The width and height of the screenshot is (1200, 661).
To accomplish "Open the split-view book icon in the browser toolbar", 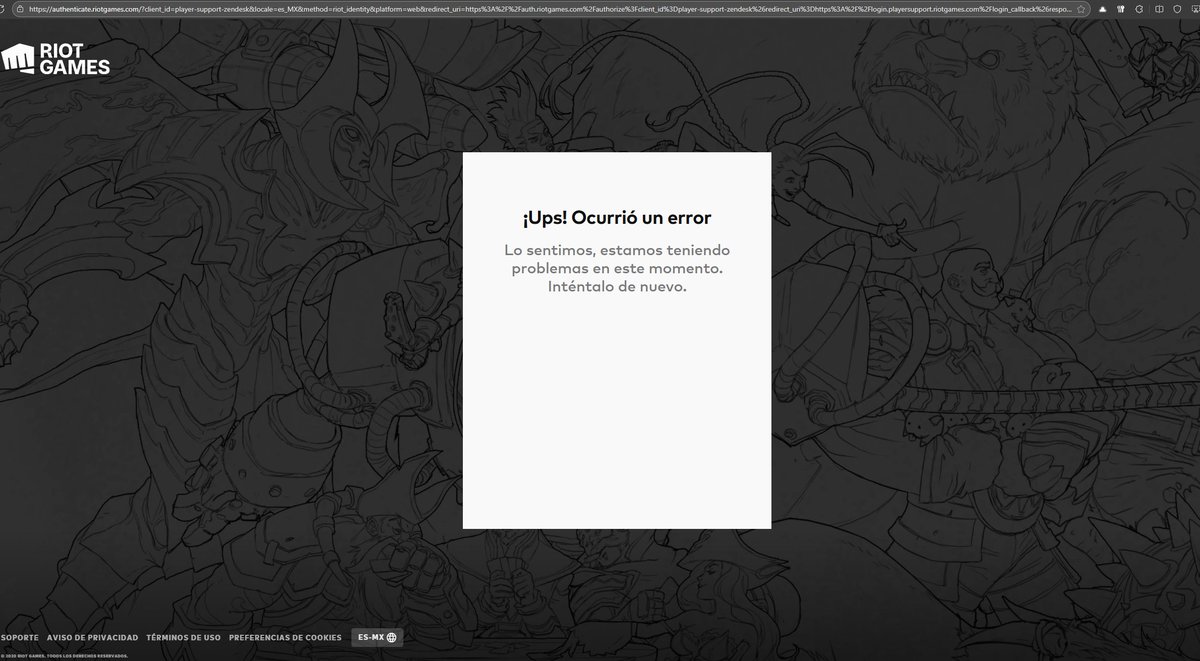I will (1159, 9).
